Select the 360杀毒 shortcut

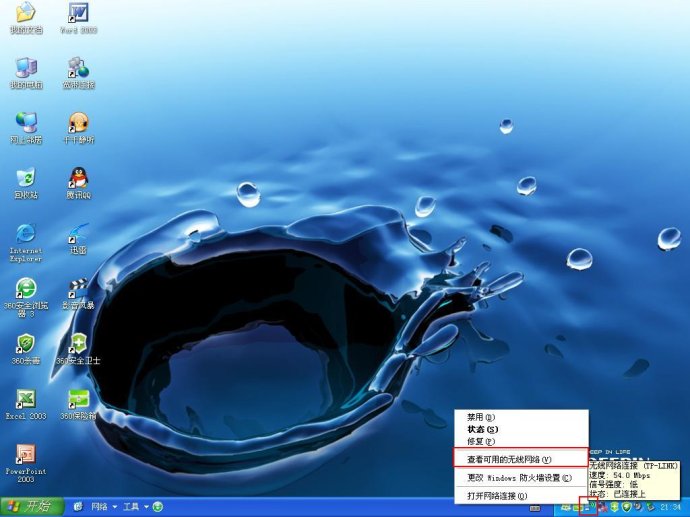tap(26, 349)
